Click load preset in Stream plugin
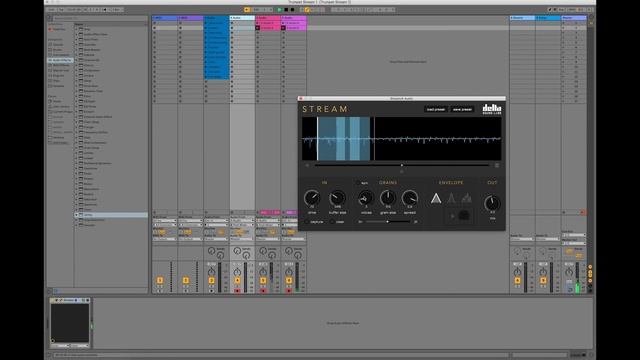 pyautogui.click(x=436, y=109)
